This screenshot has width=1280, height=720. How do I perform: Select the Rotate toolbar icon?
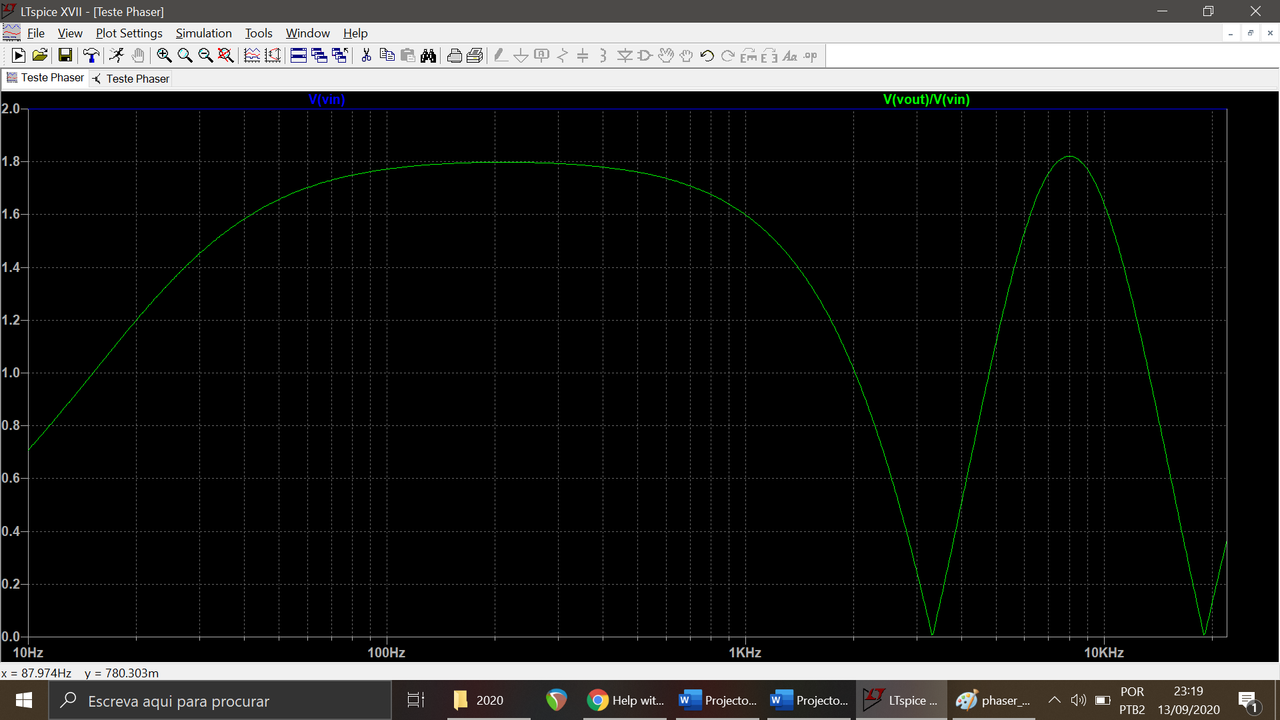(x=749, y=56)
